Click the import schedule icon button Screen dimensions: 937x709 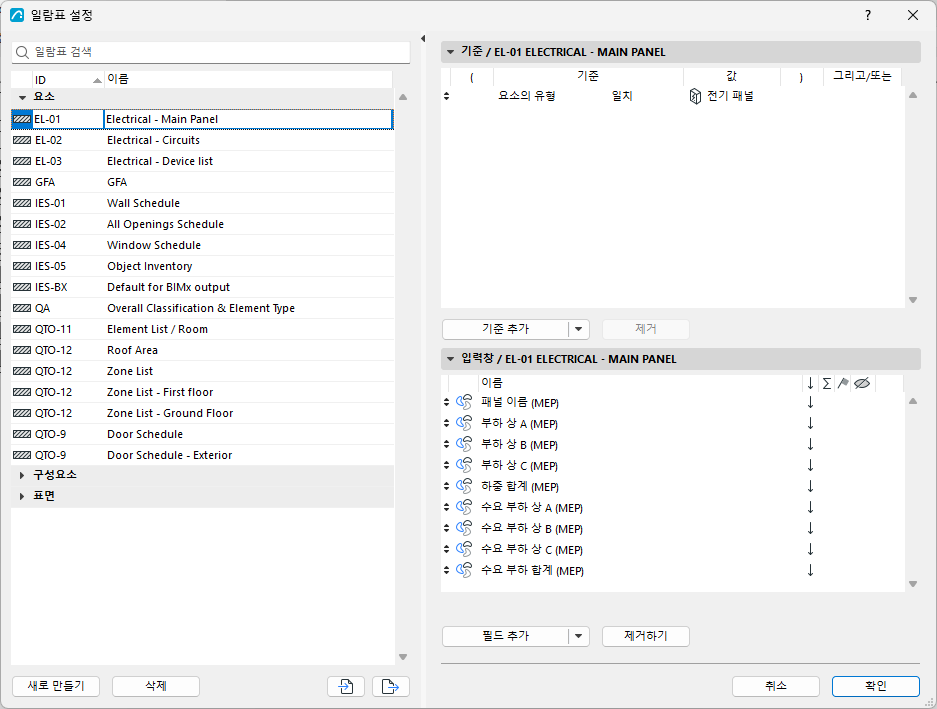point(345,686)
